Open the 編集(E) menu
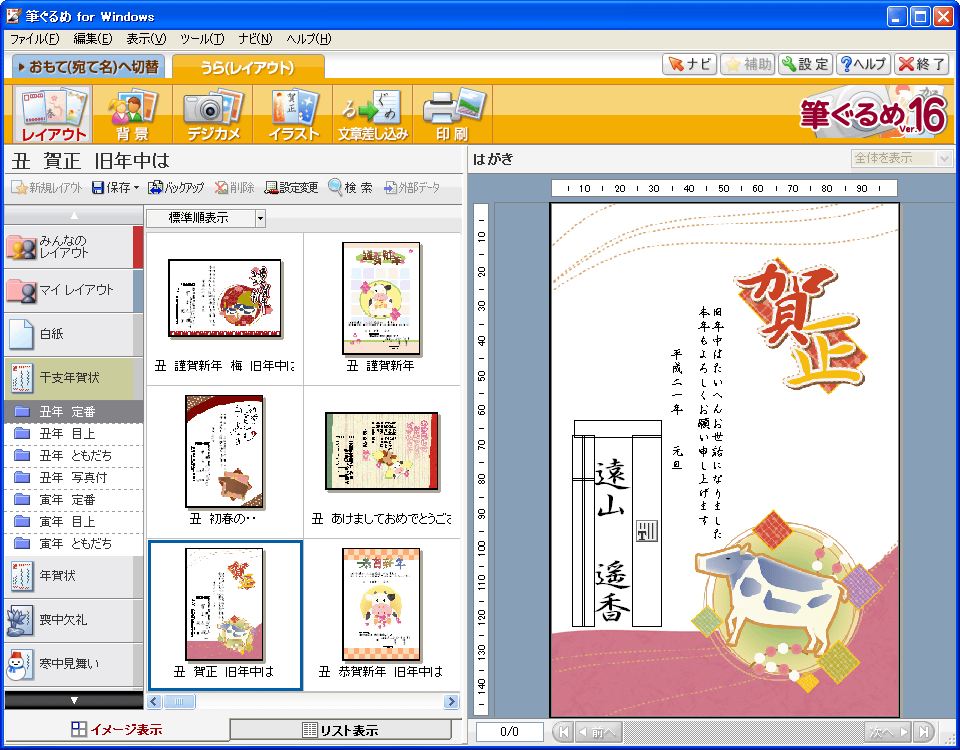 coord(92,39)
